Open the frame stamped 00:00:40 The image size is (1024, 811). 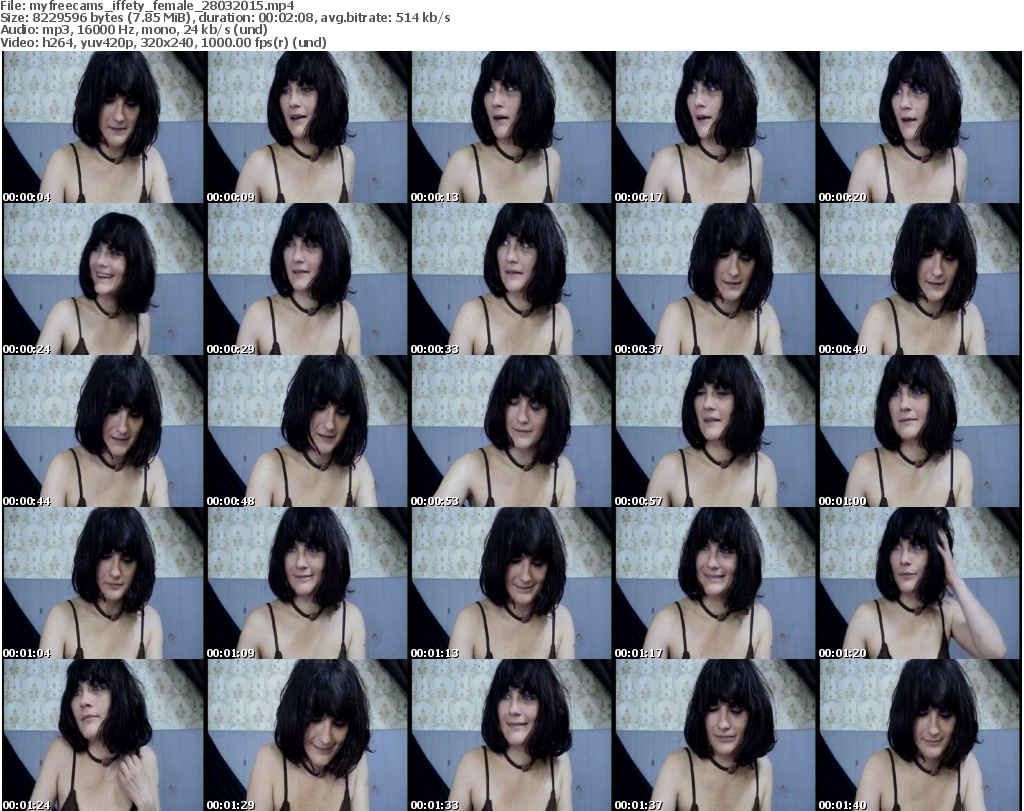click(920, 279)
